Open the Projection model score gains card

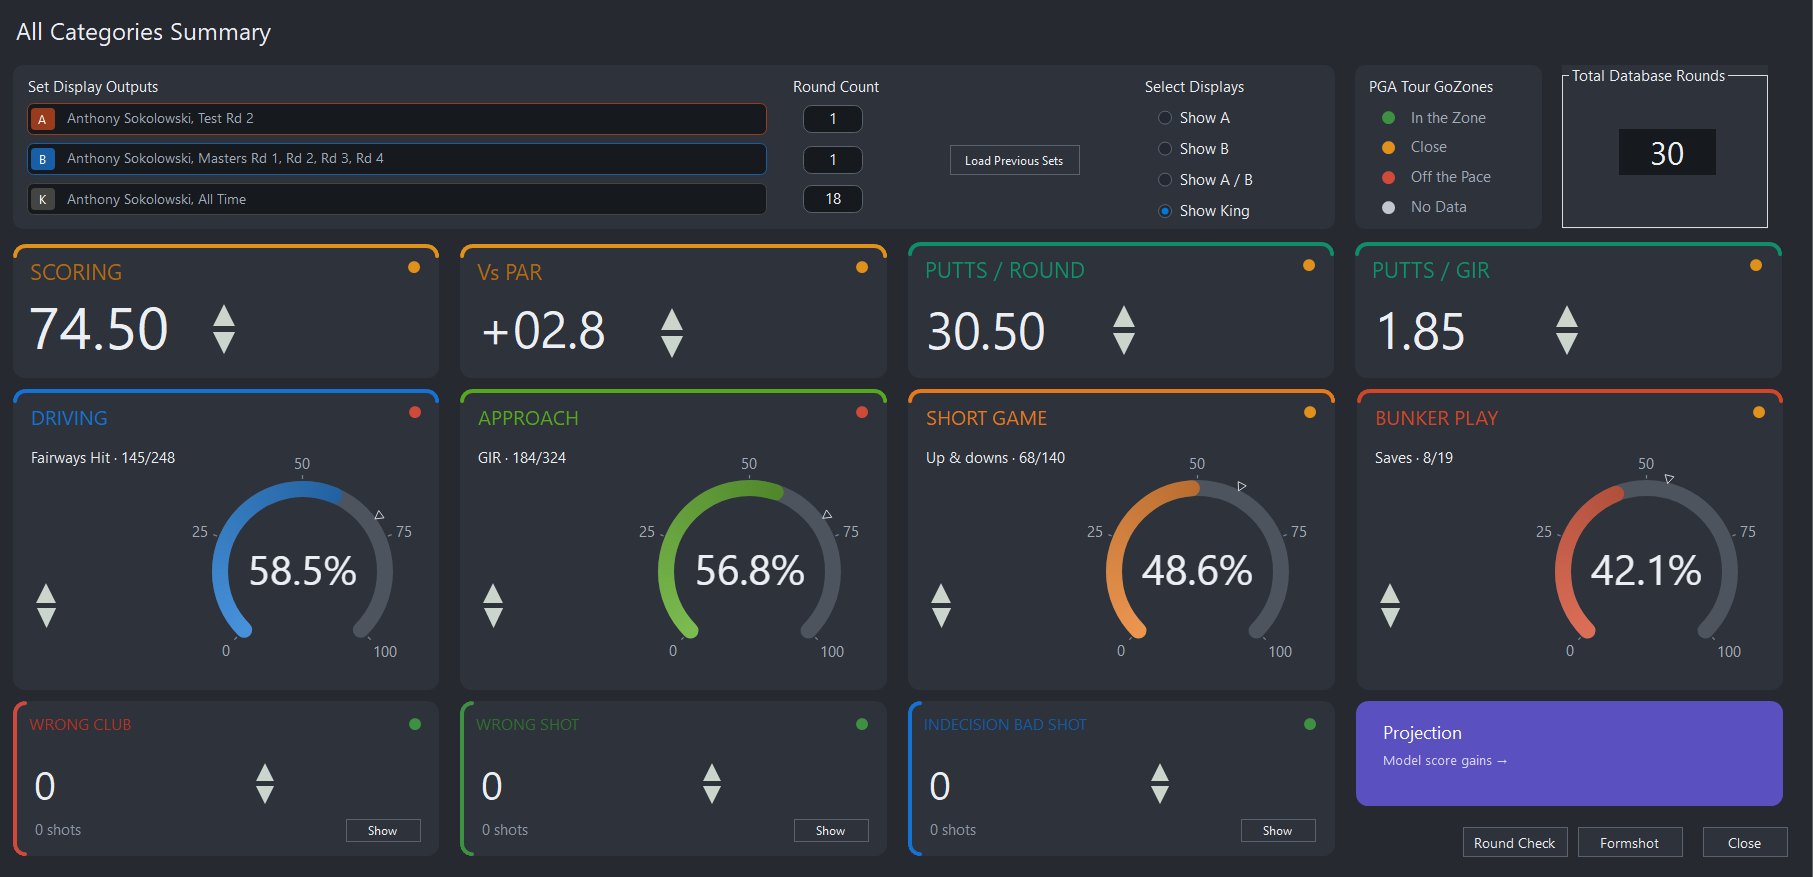pyautogui.click(x=1569, y=753)
